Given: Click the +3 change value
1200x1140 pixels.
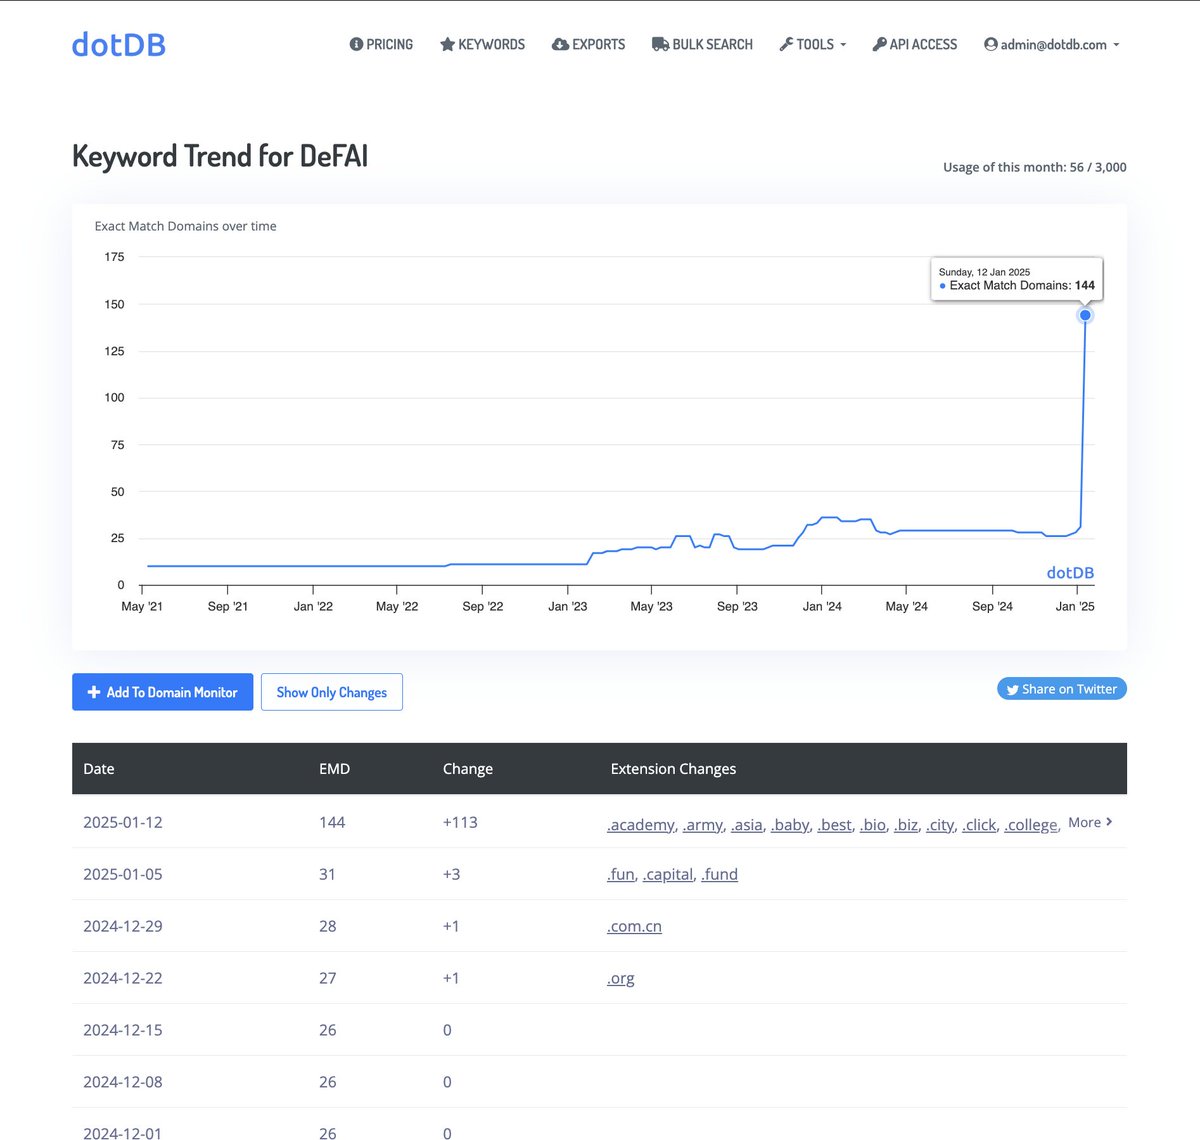Looking at the screenshot, I should point(452,874).
